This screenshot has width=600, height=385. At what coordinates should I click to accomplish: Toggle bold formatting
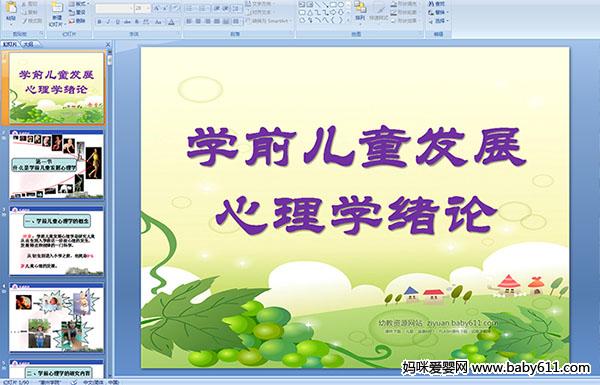99,22
